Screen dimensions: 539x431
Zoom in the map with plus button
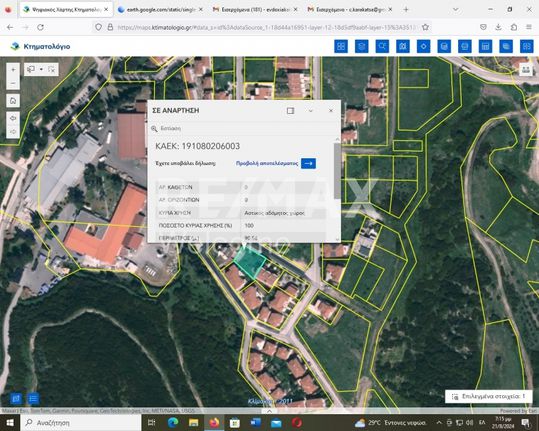tap(13, 70)
